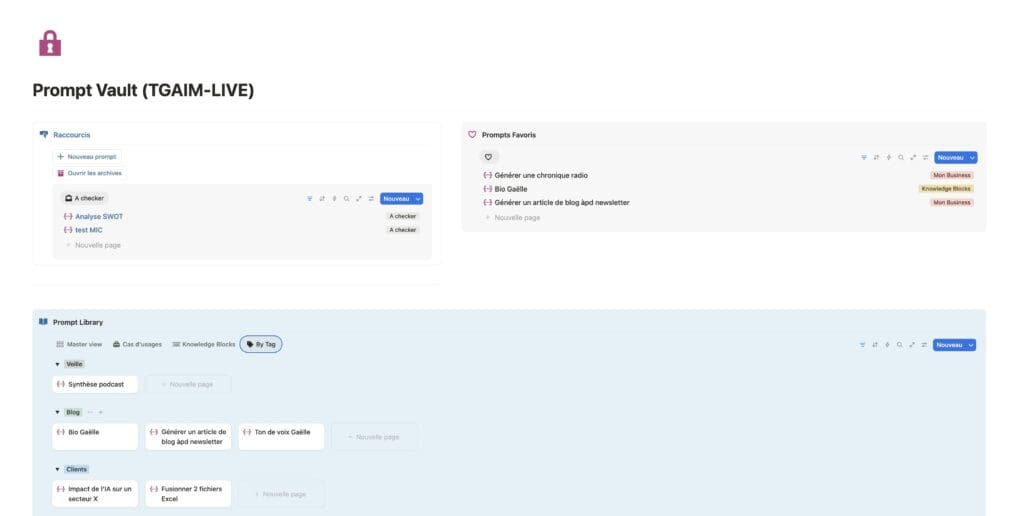Click Nouveau button in Prompt Library

(950, 345)
